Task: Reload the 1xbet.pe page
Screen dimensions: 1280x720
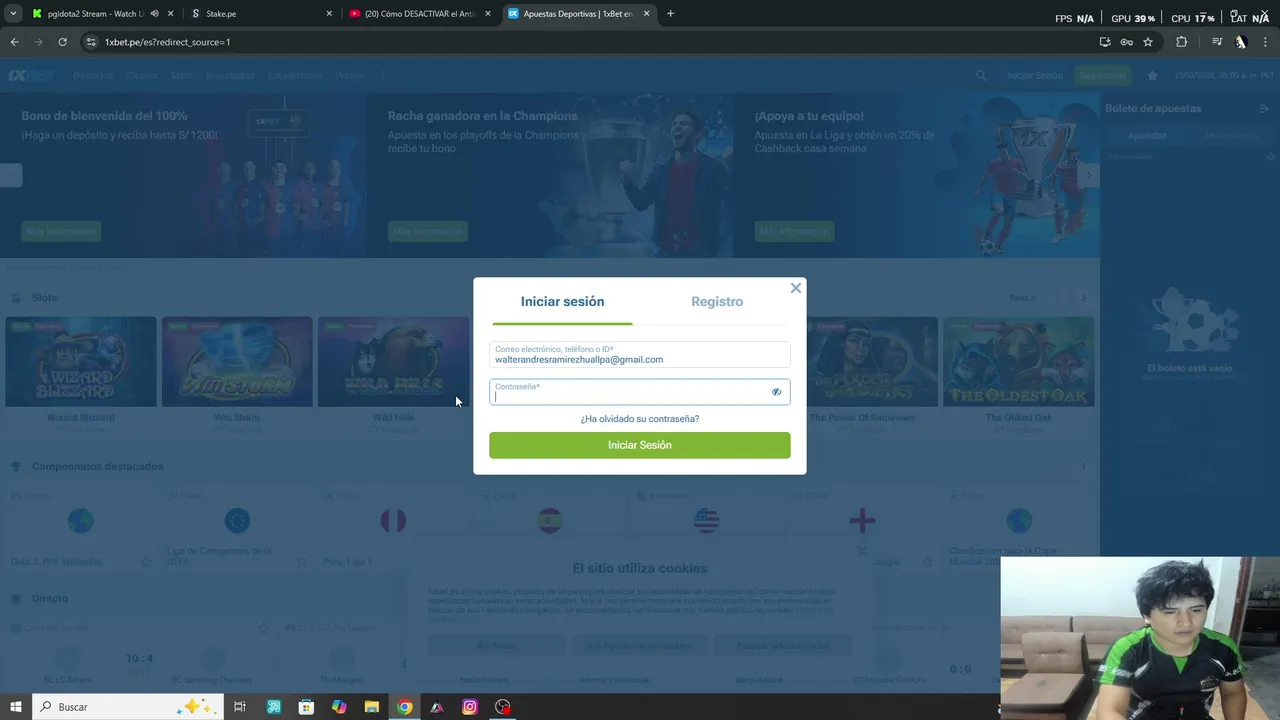Action: pyautogui.click(x=62, y=42)
